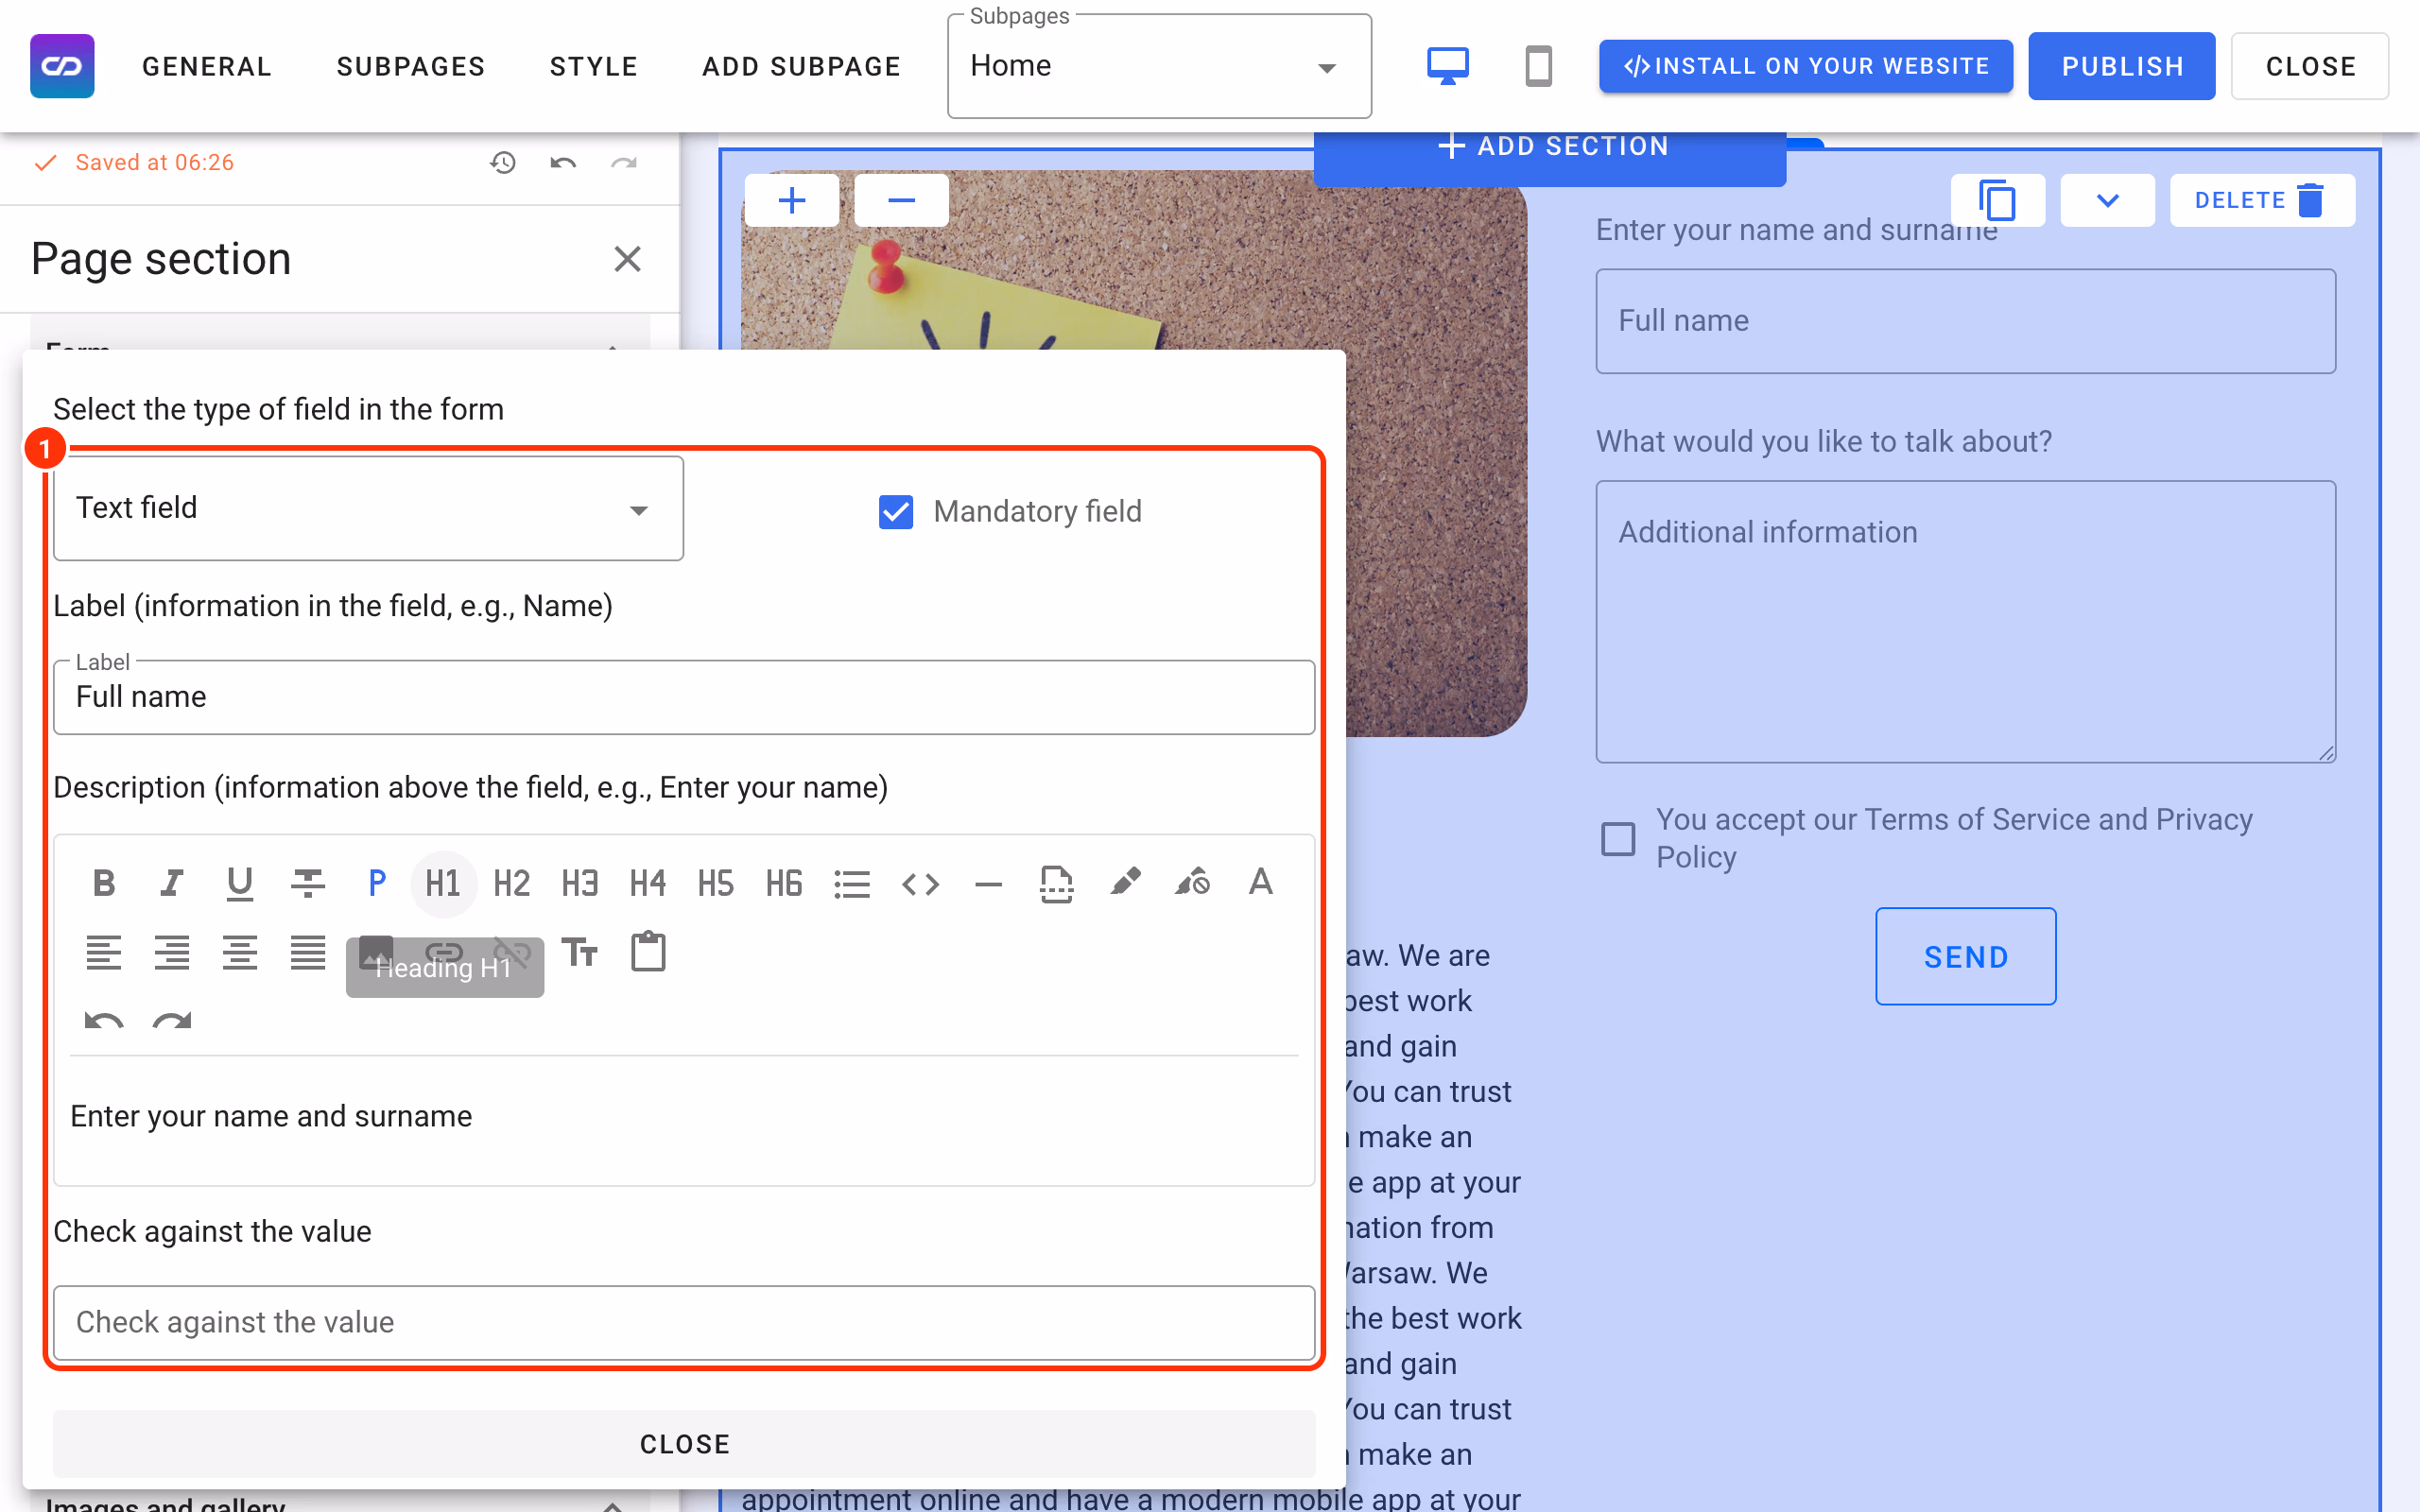Delete the section
The width and height of the screenshot is (2420, 1512).
(x=2262, y=200)
